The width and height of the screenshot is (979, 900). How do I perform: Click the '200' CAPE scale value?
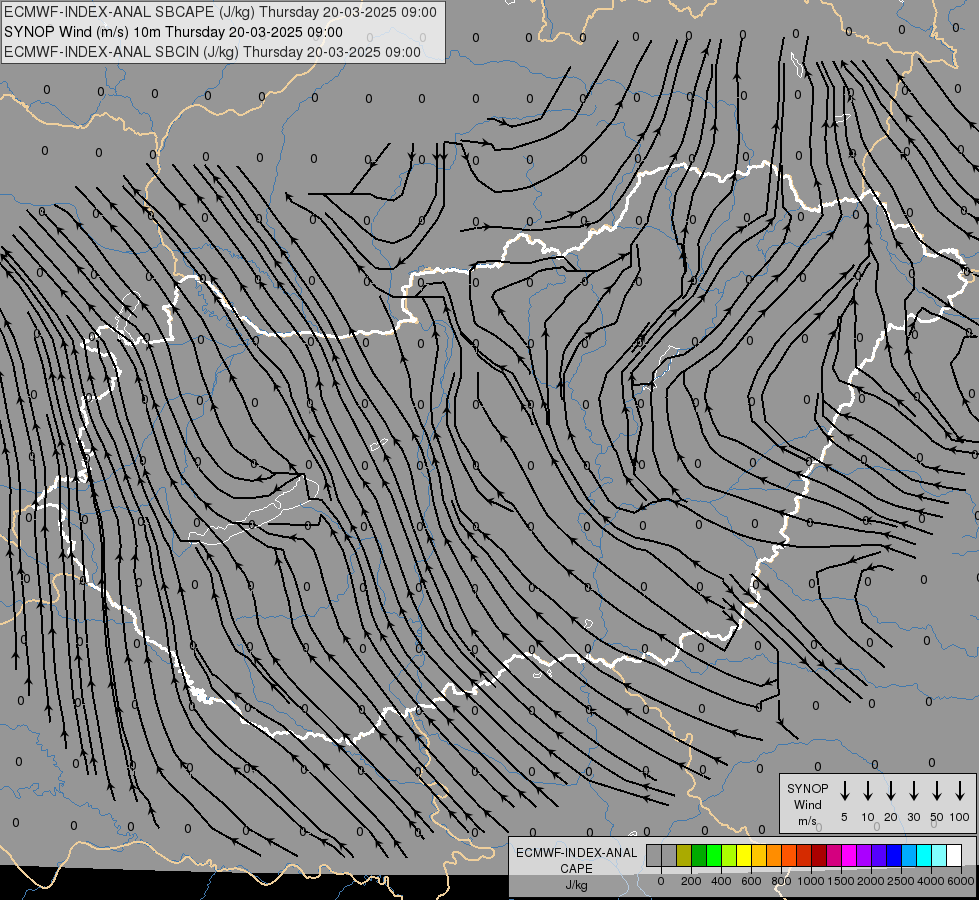click(x=691, y=881)
